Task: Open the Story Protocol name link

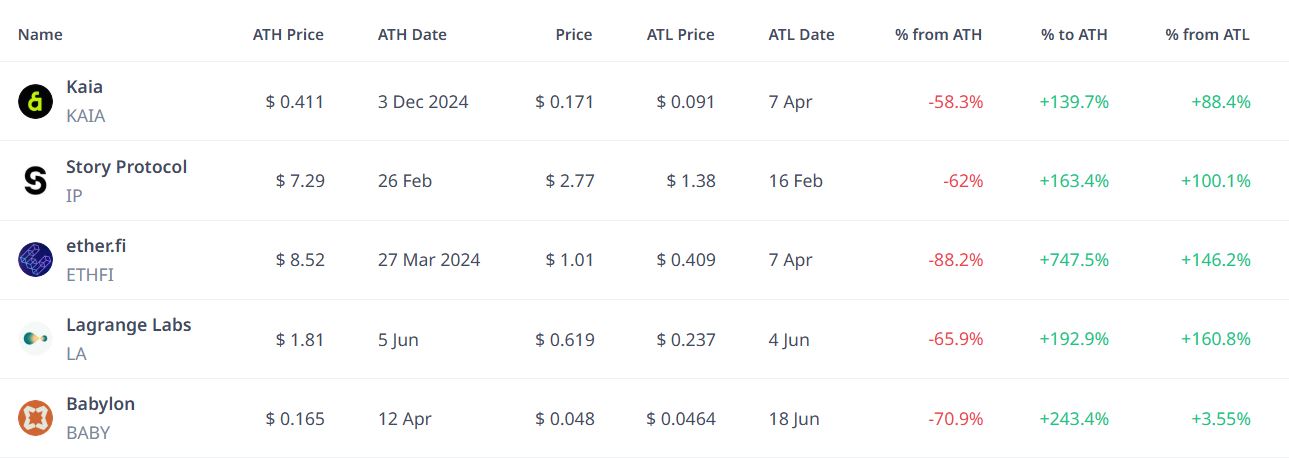Action: pyautogui.click(x=126, y=167)
